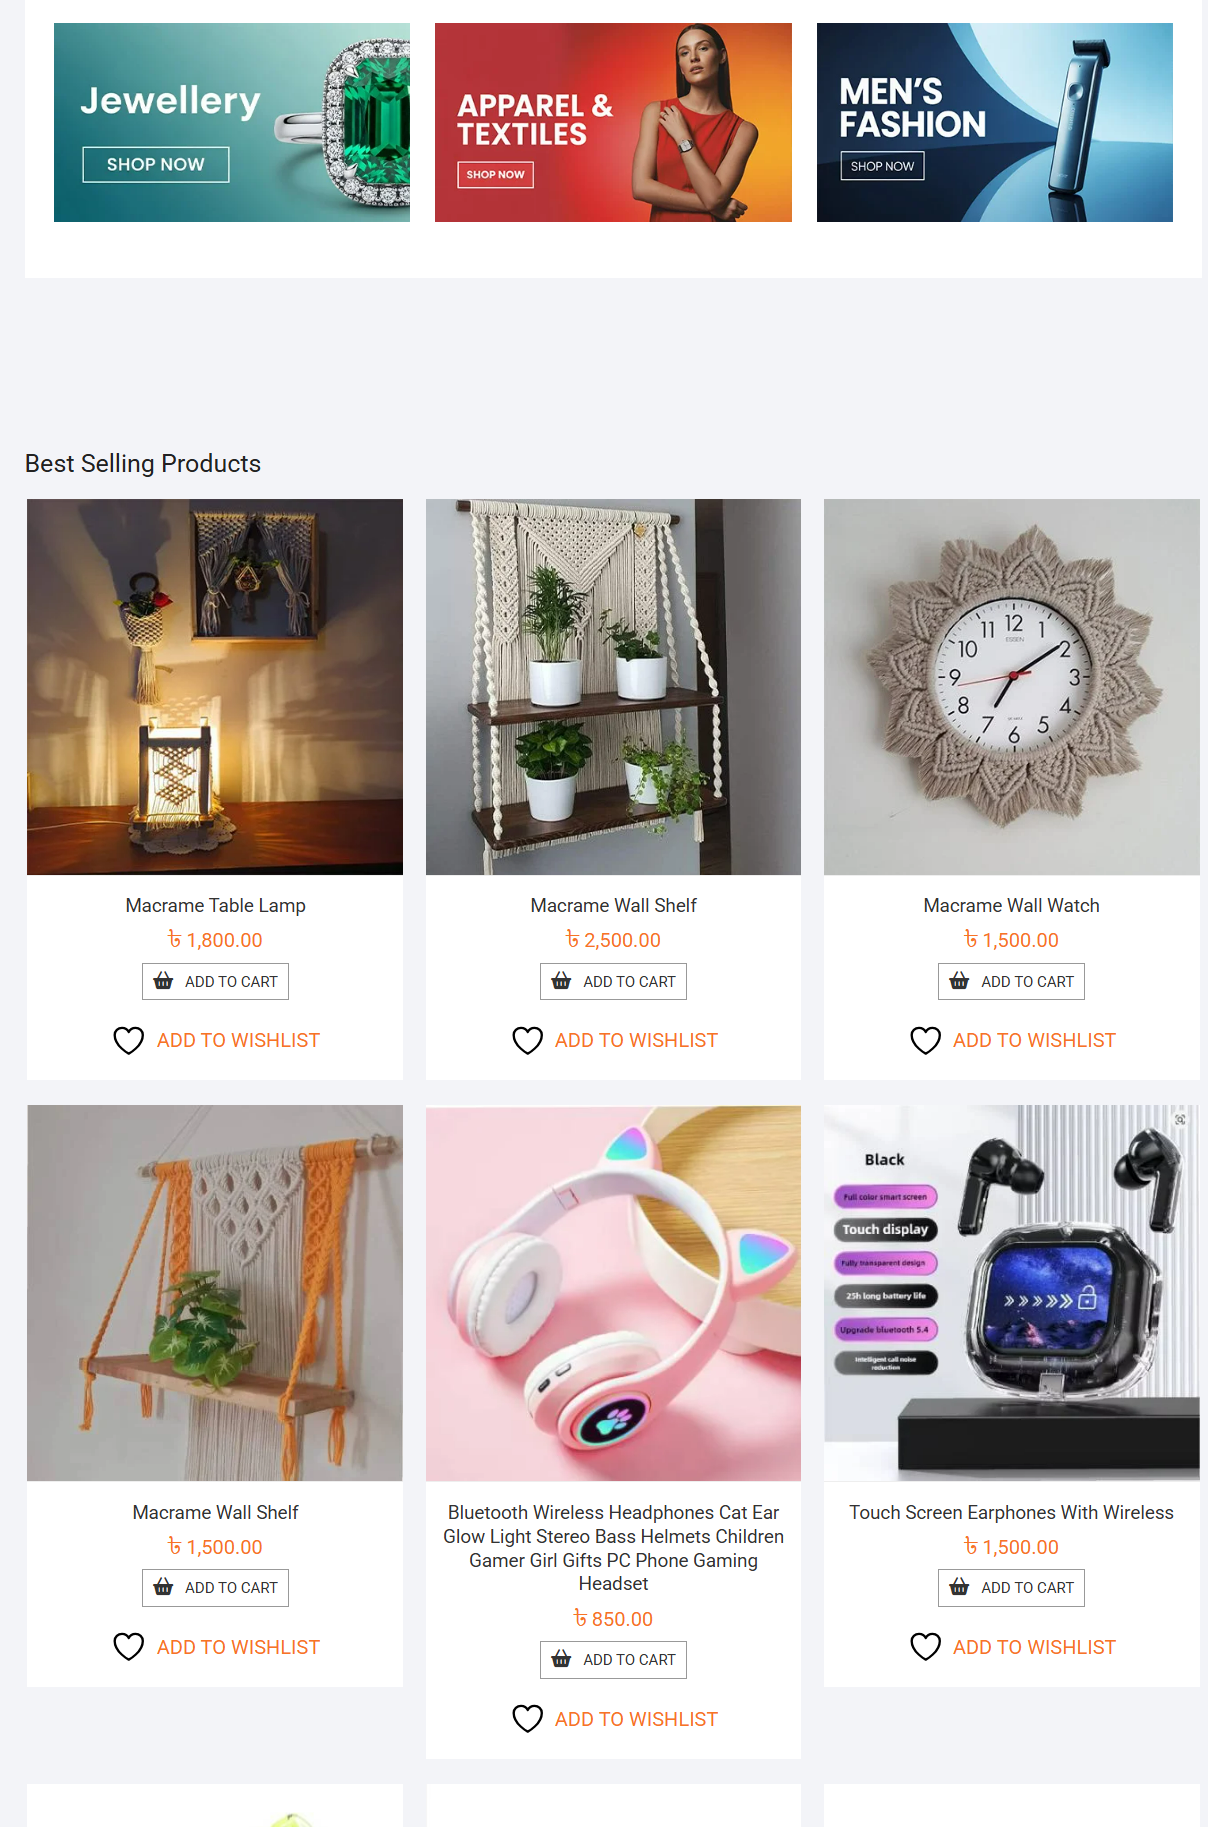Click basket icon for 850.00 headphones
Screen dimensions: 1208x1827
click(561, 1659)
